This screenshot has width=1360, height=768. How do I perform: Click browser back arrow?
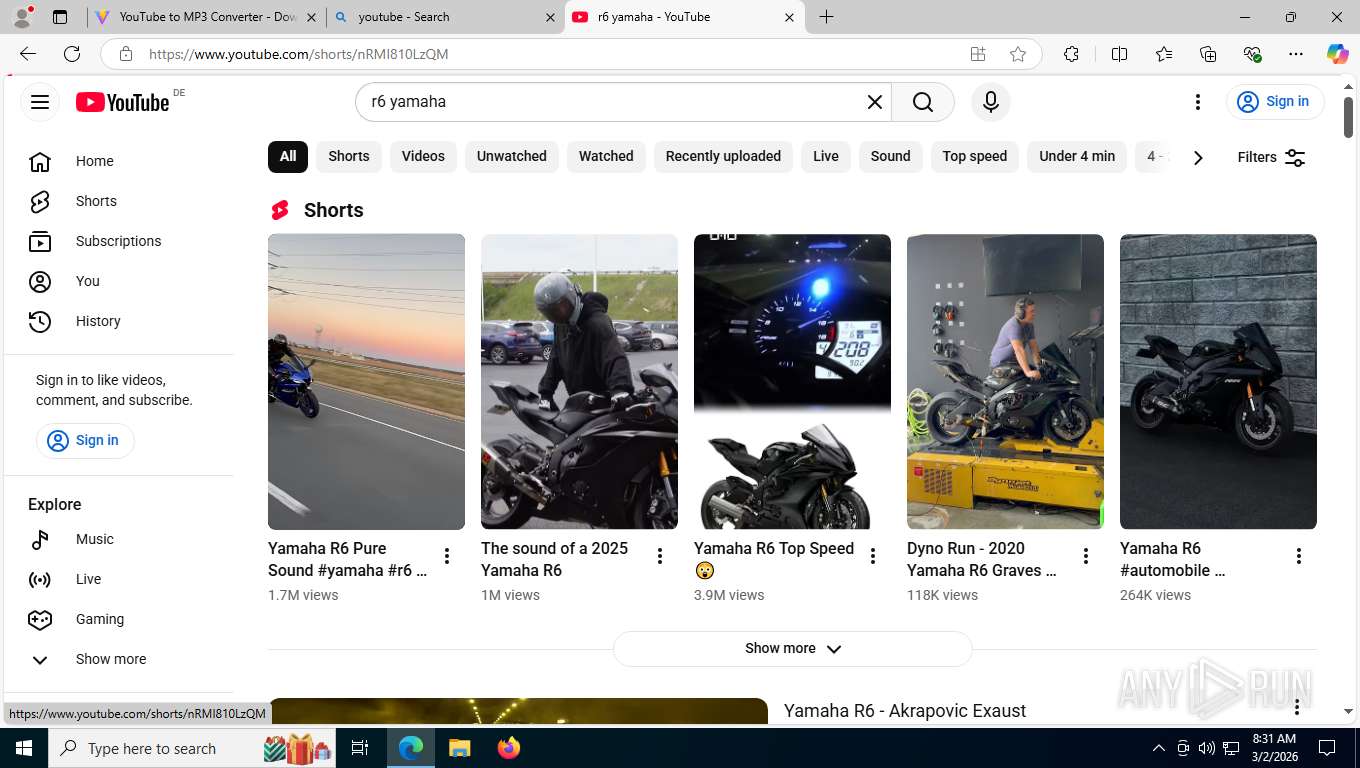coord(28,54)
